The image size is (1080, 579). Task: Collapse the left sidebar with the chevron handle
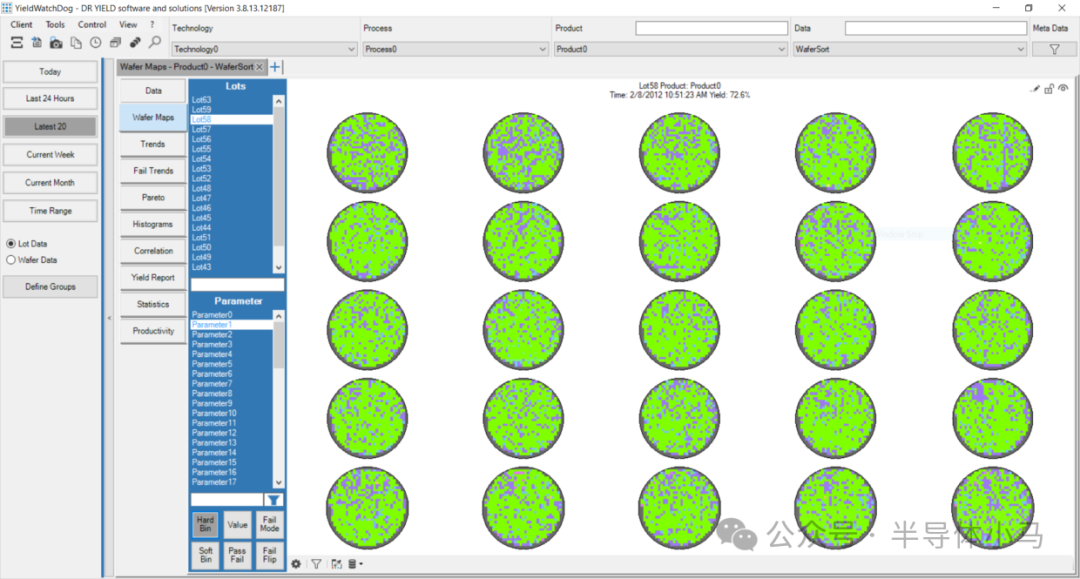109,317
